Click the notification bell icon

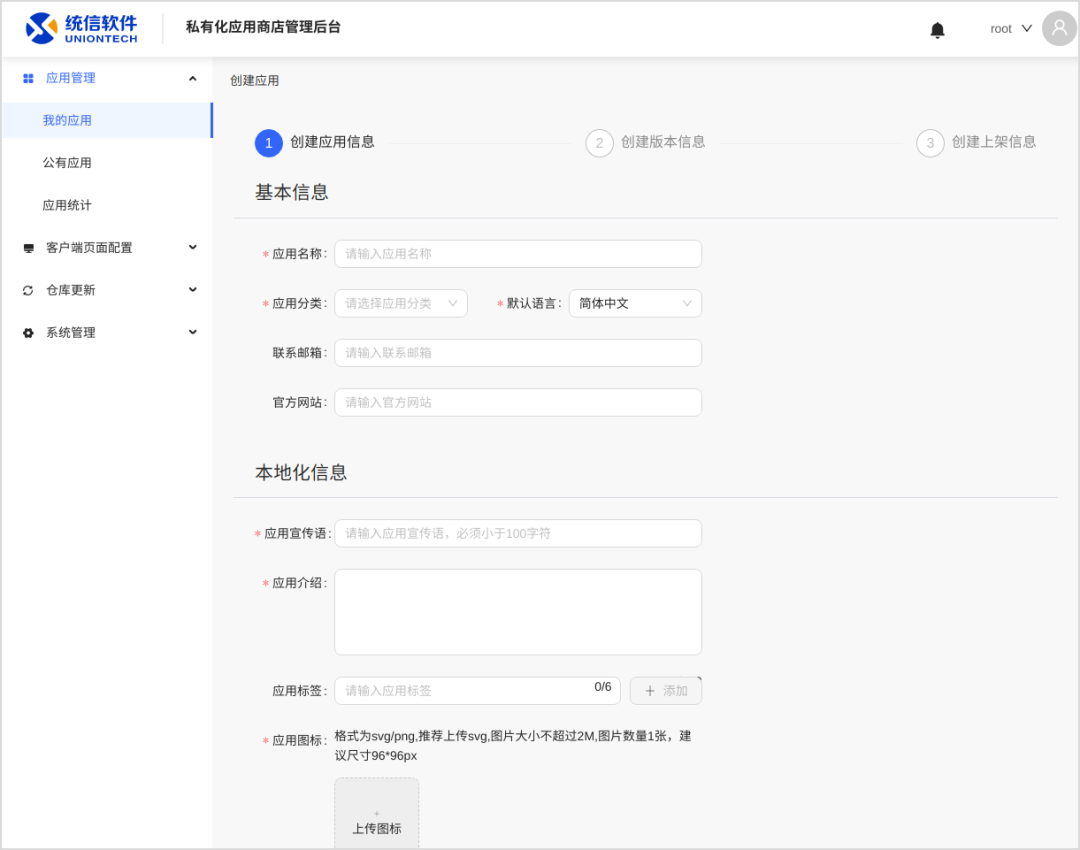click(937, 30)
